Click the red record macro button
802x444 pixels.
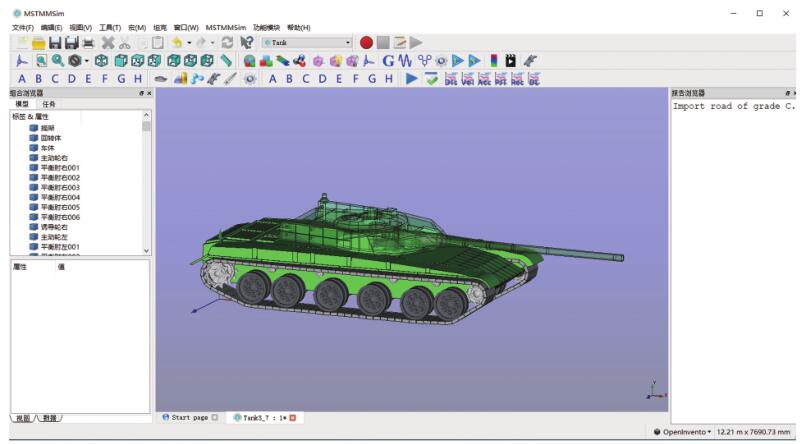coord(366,43)
